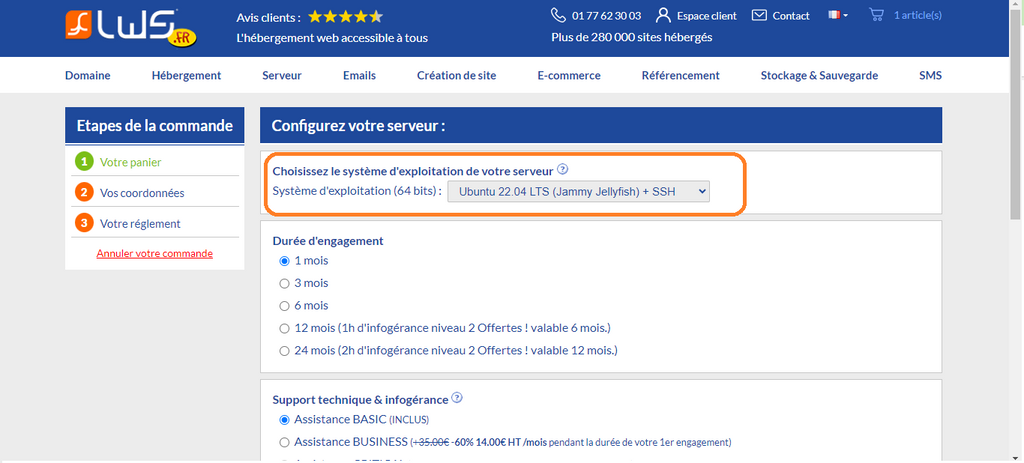Click the Contact envelope icon
The width and height of the screenshot is (1024, 463).
759,15
